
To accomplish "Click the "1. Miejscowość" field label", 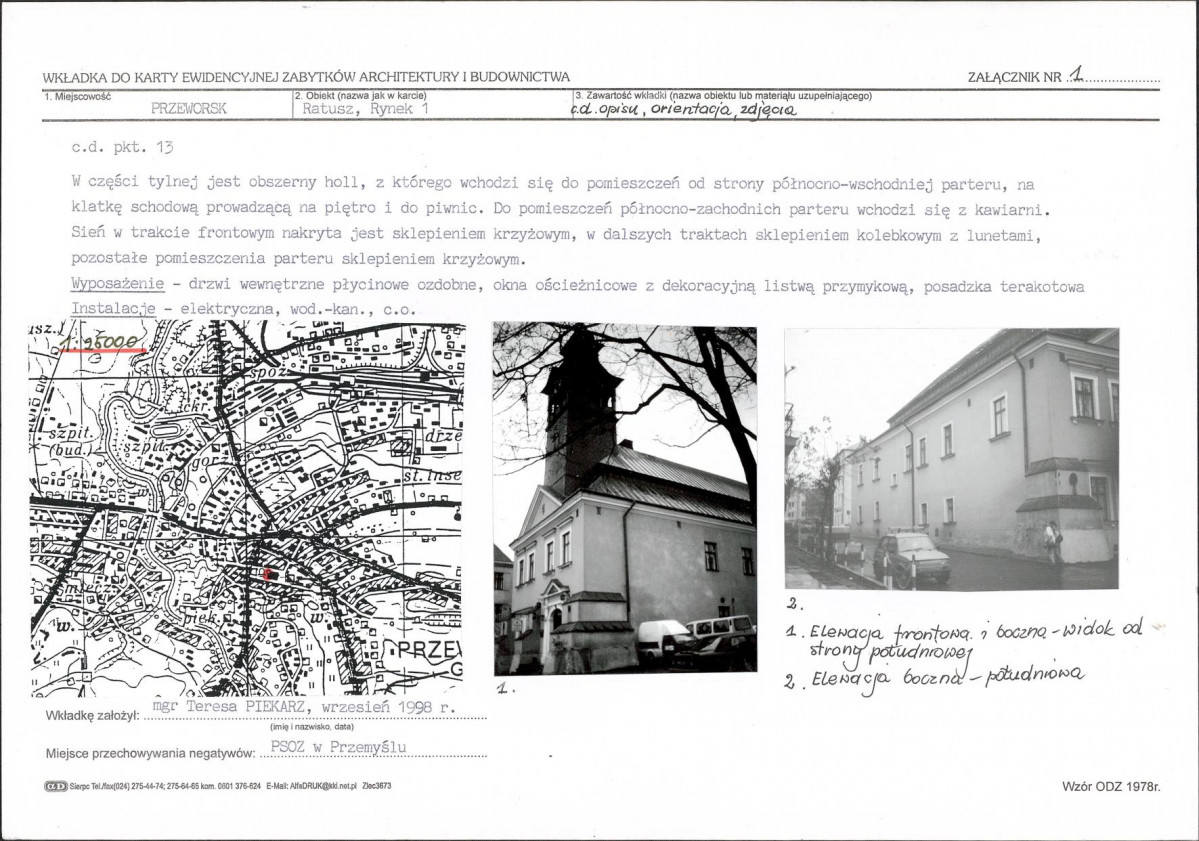I will pyautogui.click(x=77, y=96).
